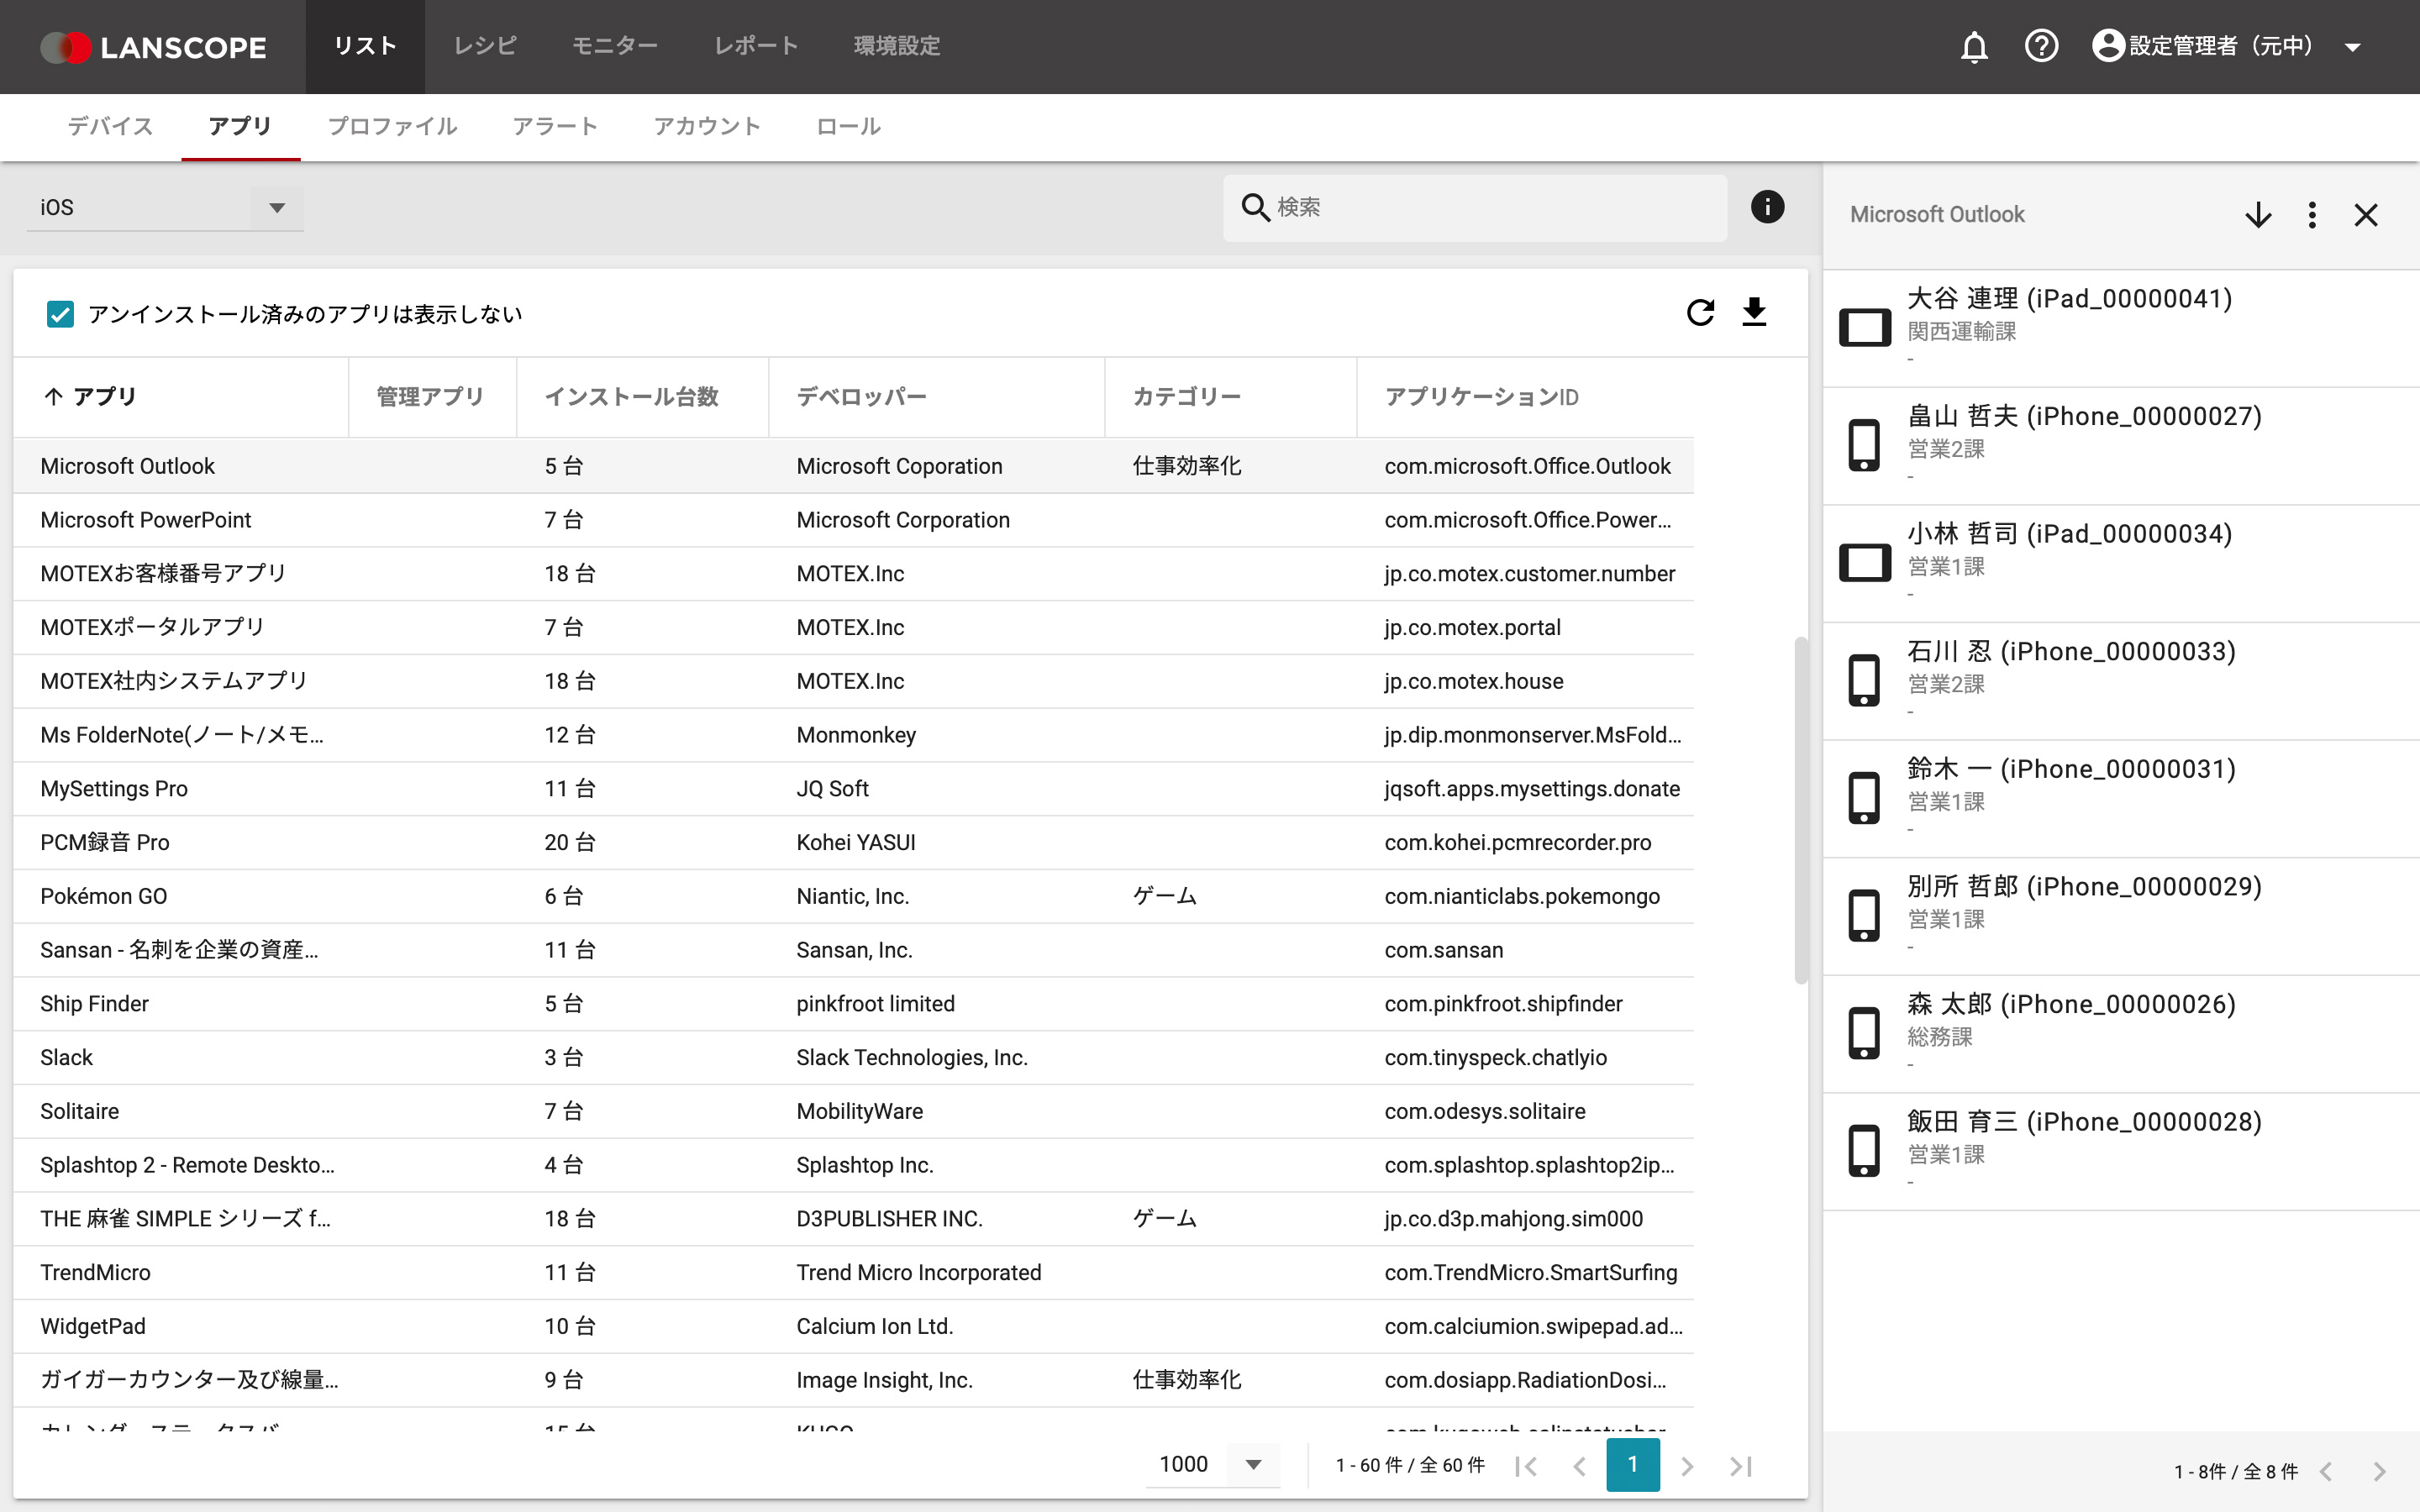The height and width of the screenshot is (1512, 2420).
Task: Switch to the ロール tab
Action: [x=848, y=126]
